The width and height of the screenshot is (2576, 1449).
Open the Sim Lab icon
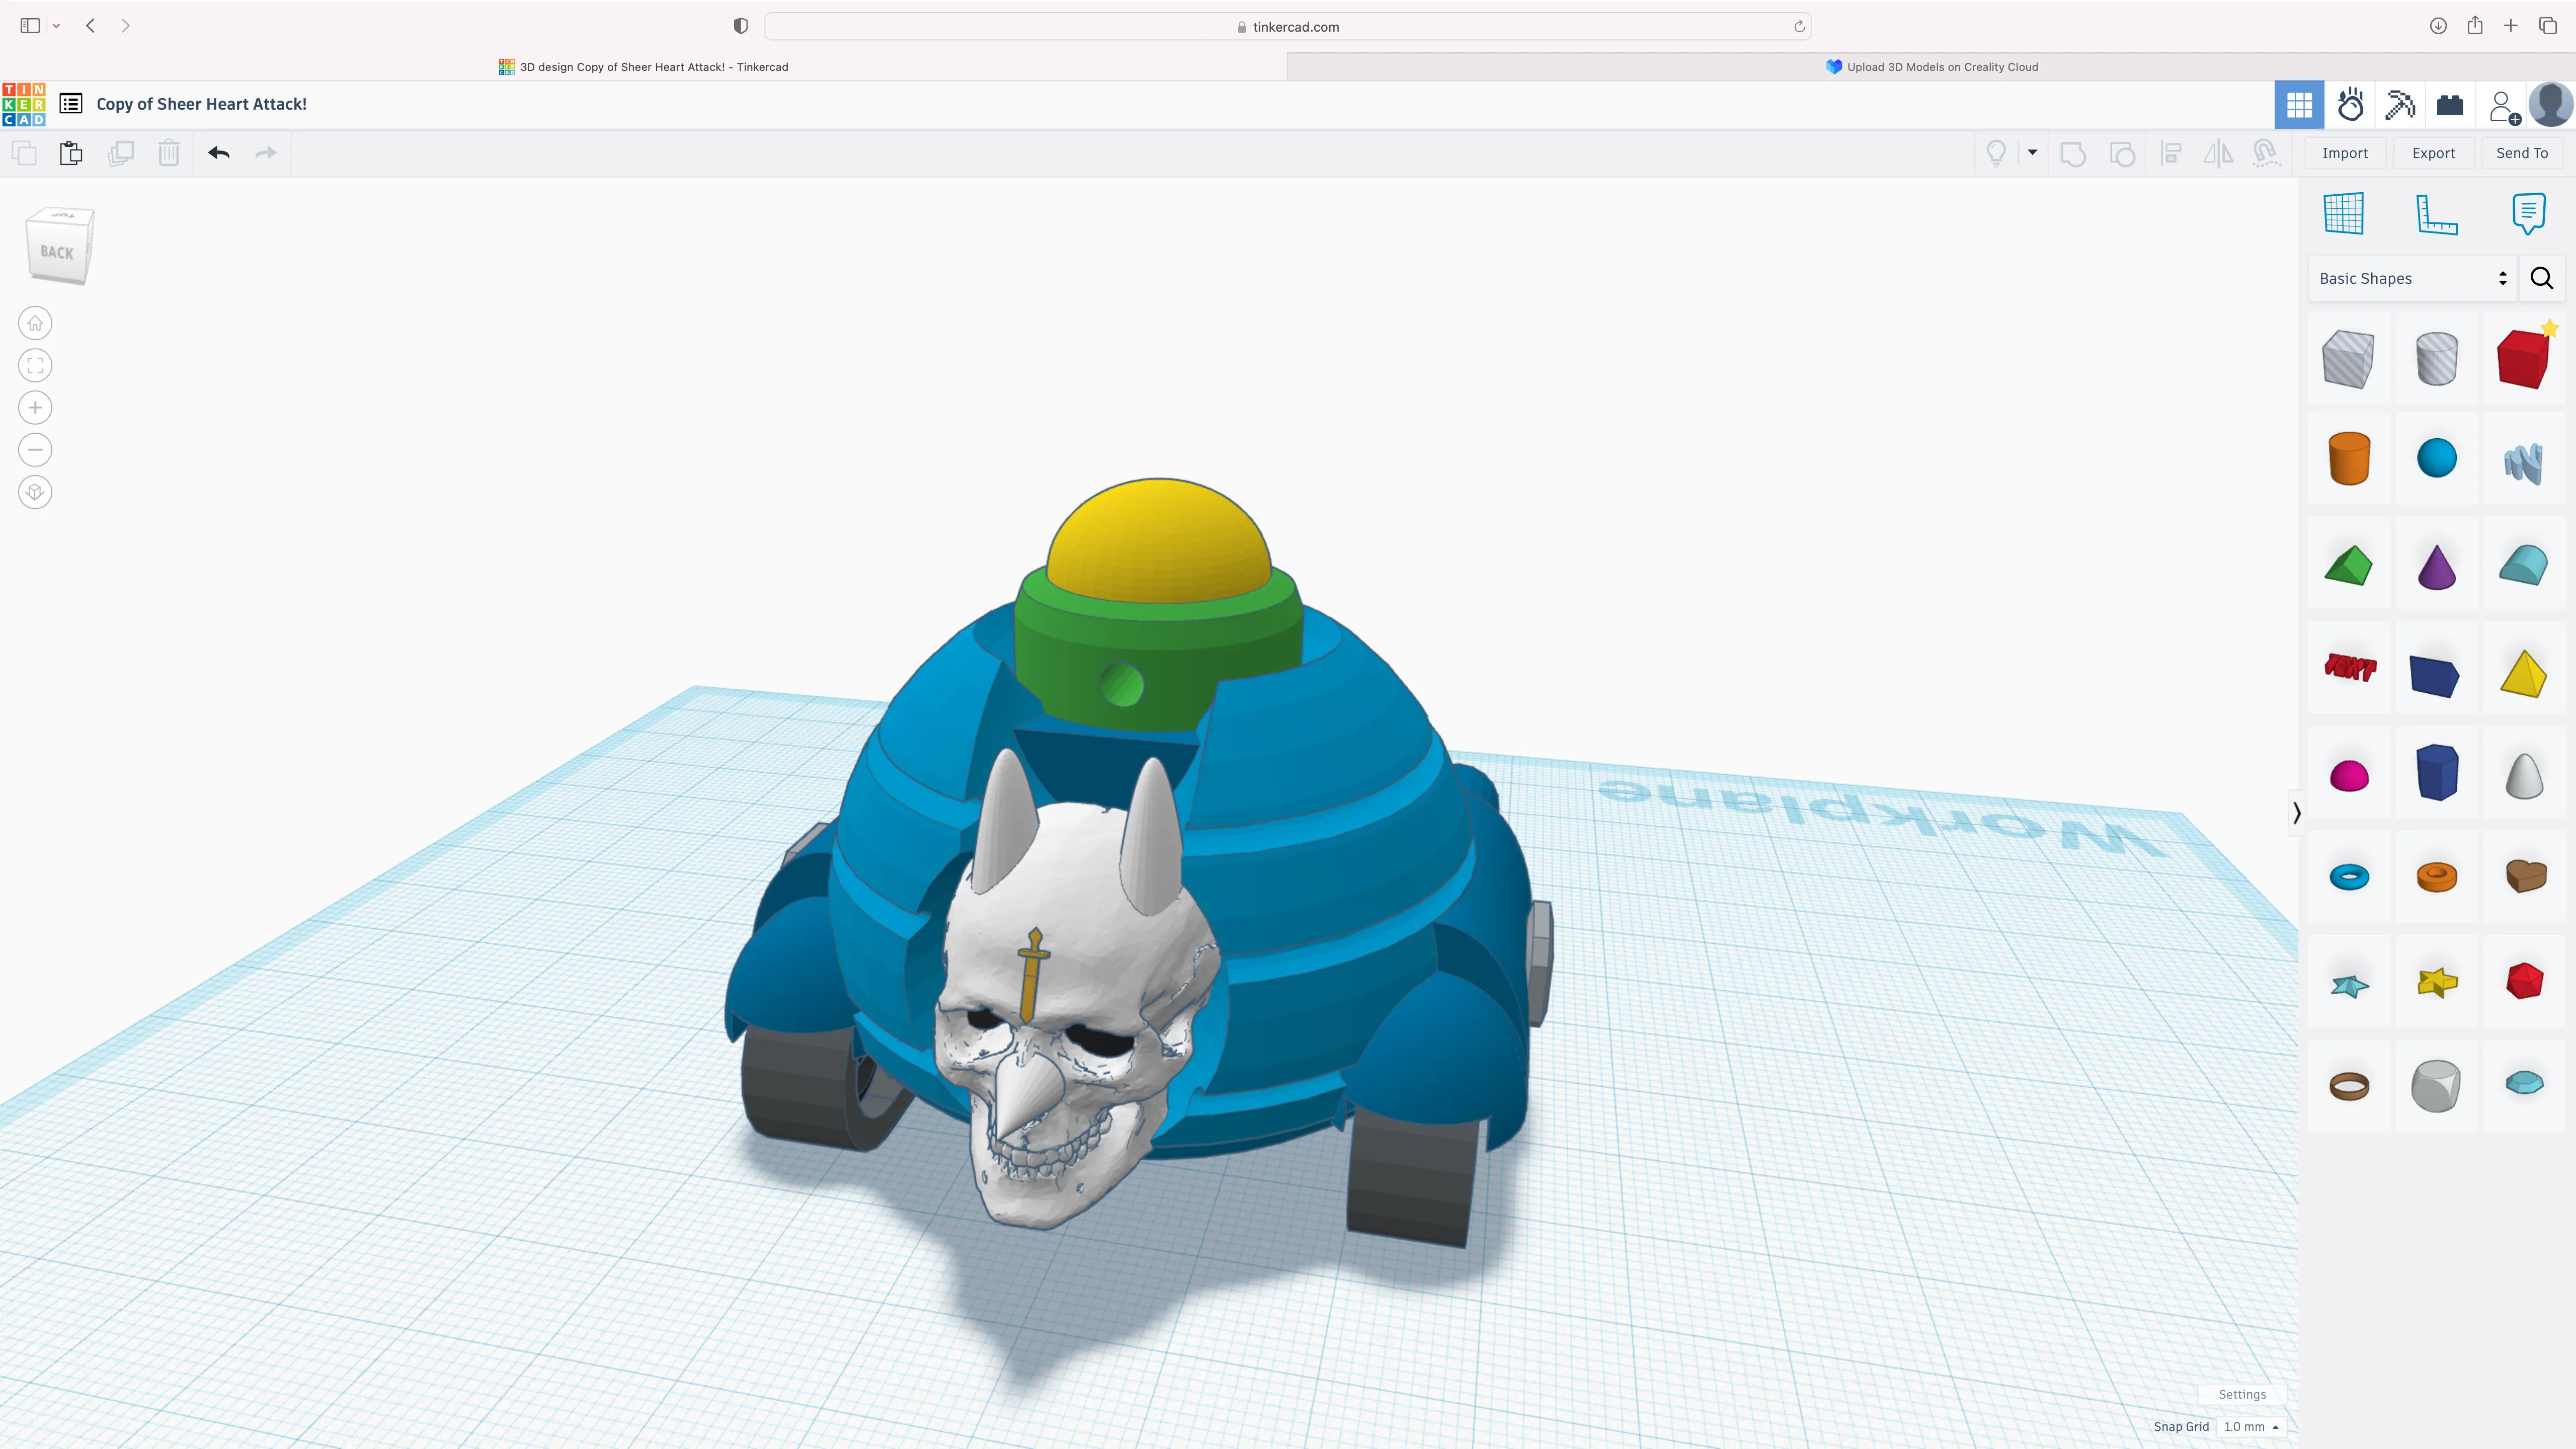(x=2350, y=105)
